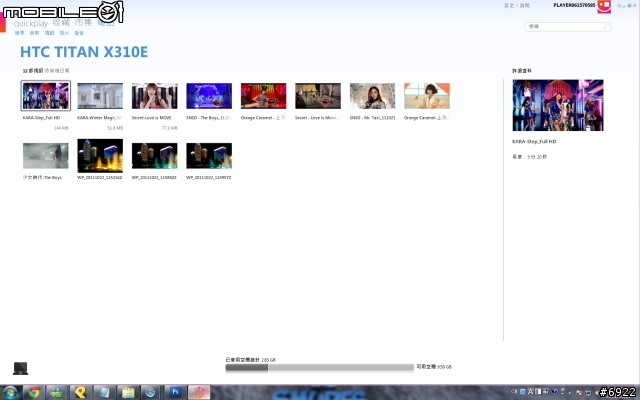Click the free space 9.50 GB label

434,367
